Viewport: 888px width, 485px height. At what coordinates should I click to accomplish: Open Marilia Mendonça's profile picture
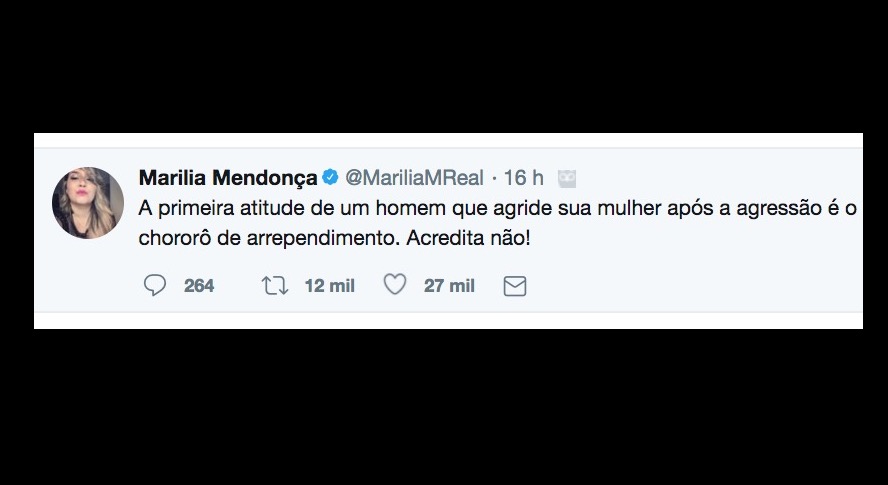[88, 202]
